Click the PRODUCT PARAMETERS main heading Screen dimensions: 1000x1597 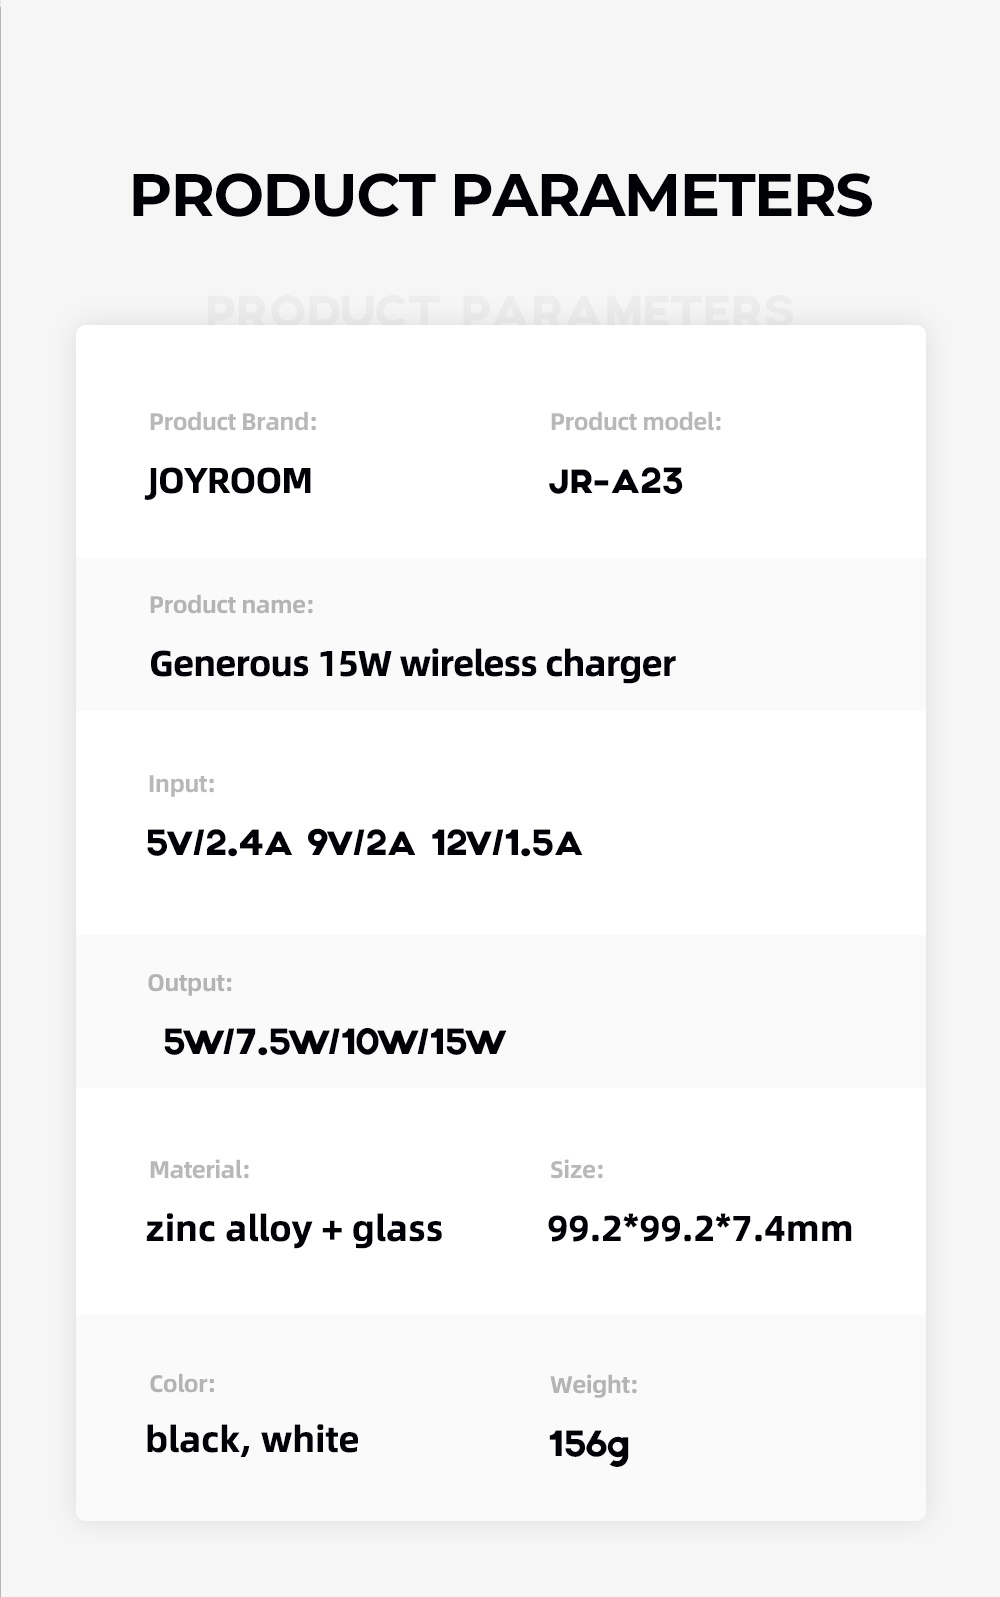point(500,195)
